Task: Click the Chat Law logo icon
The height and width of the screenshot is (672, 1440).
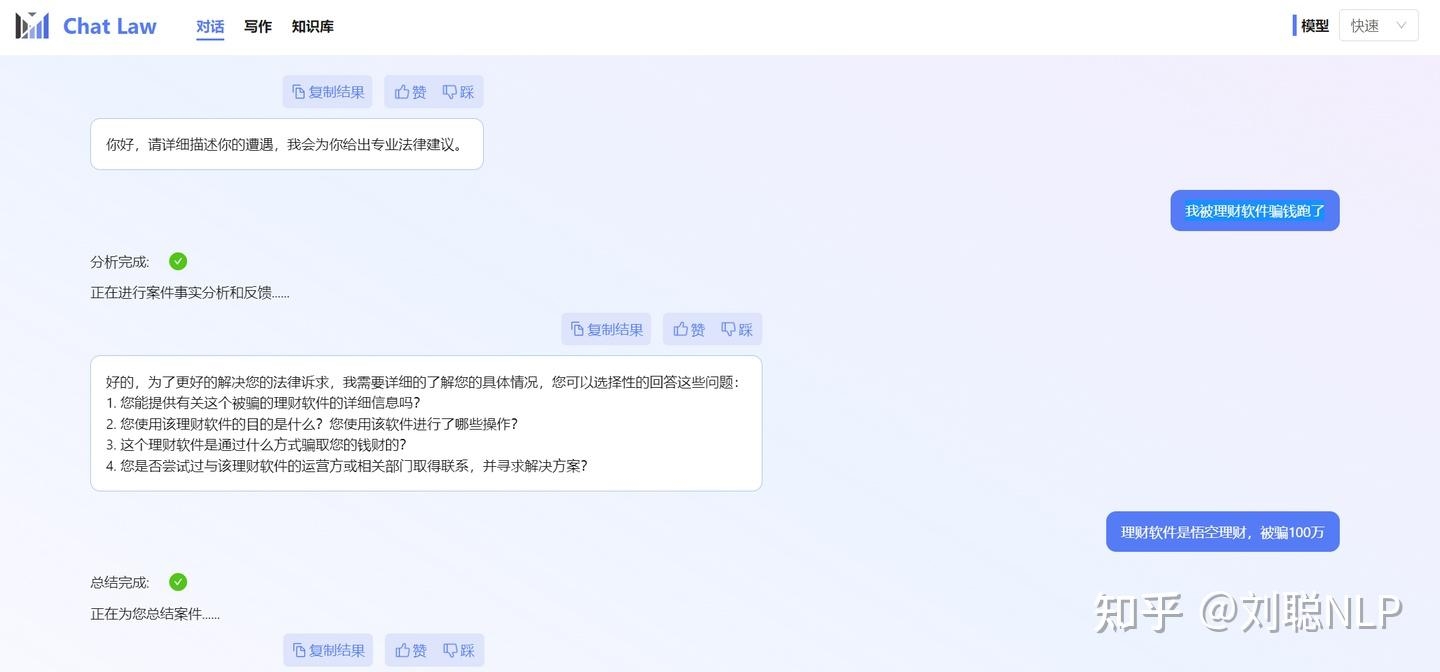Action: (32, 26)
